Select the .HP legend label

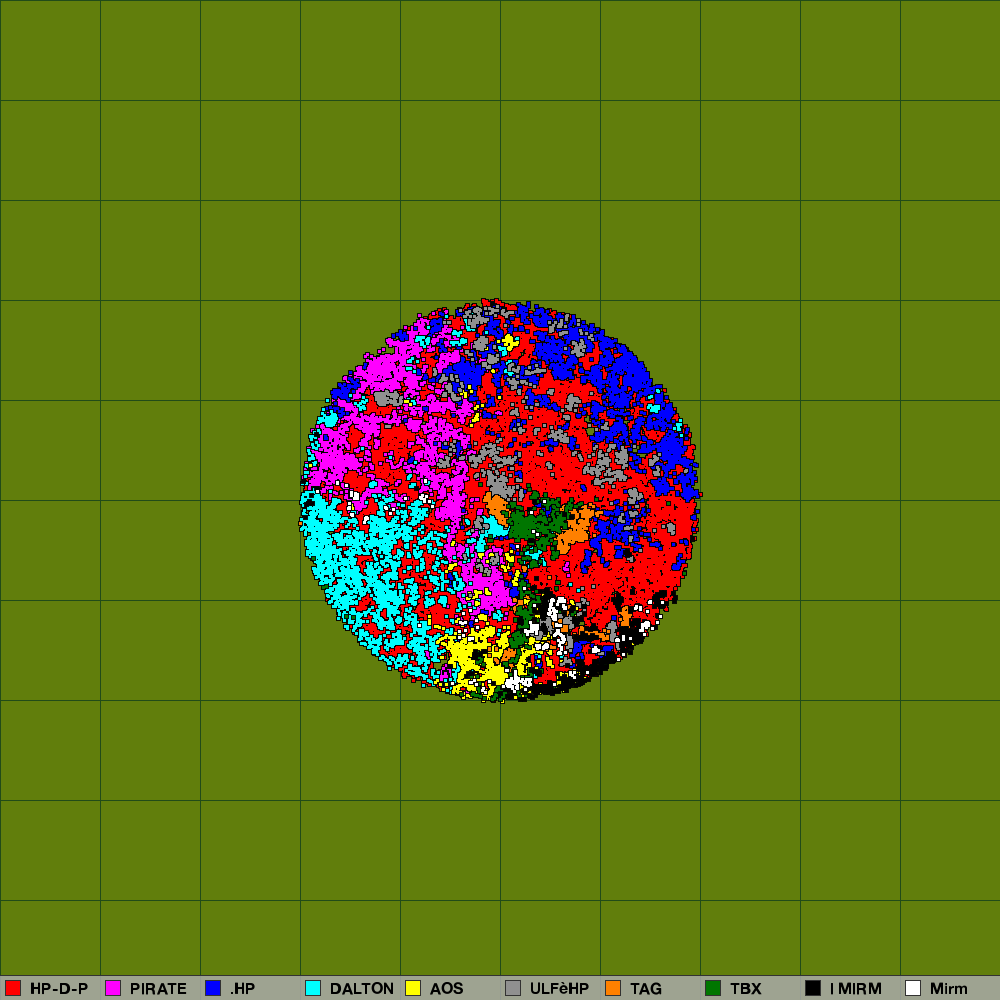tap(242, 989)
